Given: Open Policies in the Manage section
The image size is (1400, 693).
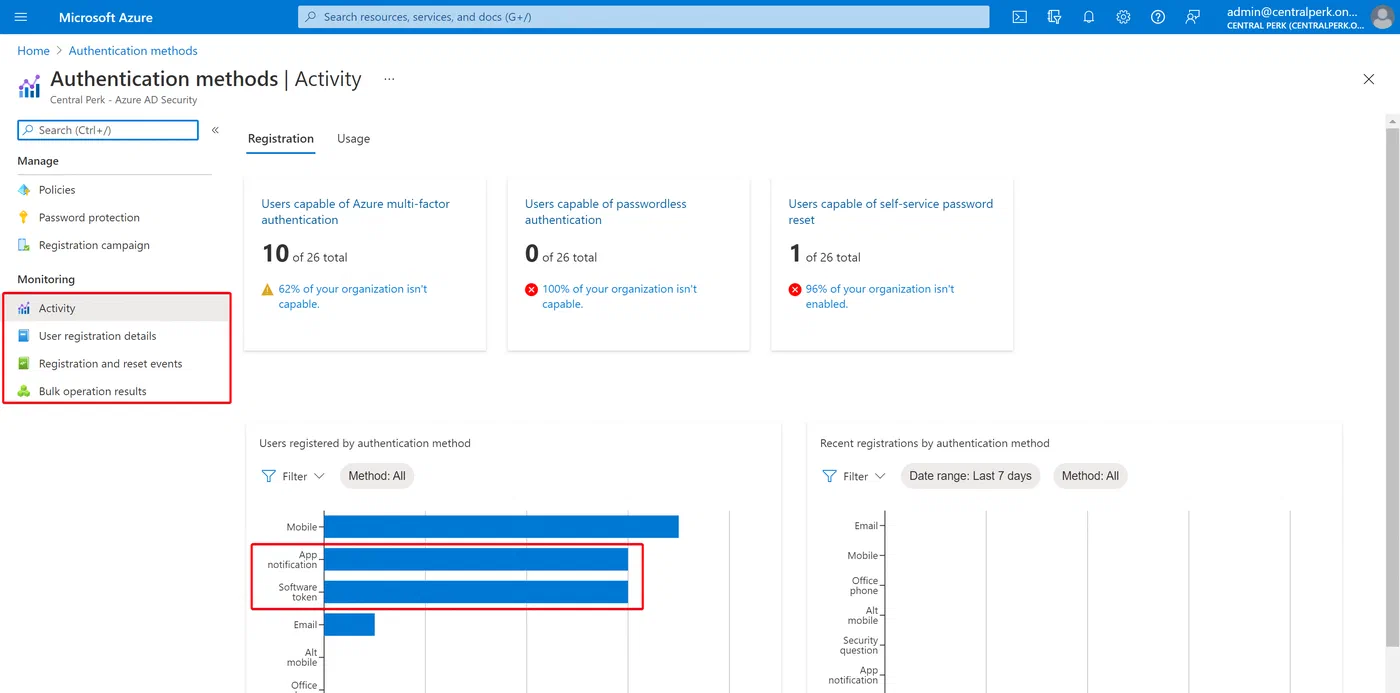Looking at the screenshot, I should click(57, 190).
